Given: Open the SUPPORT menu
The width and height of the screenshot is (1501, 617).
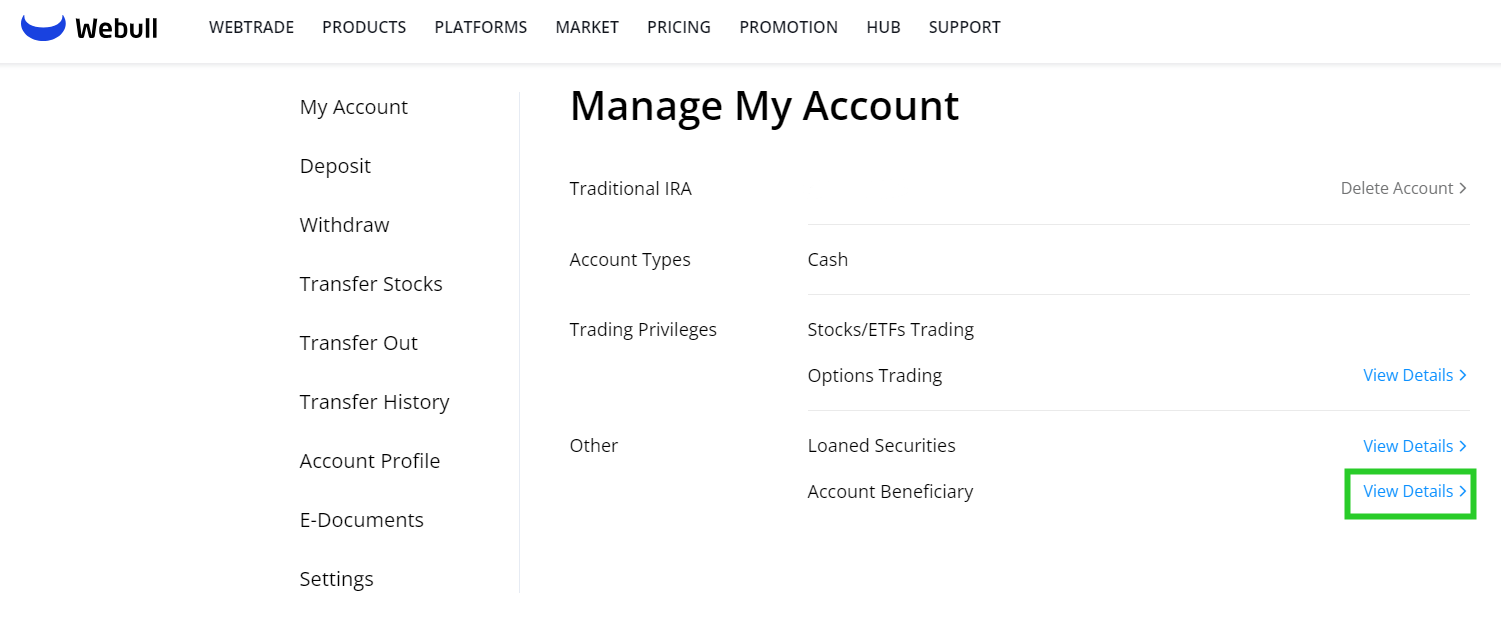Looking at the screenshot, I should [964, 28].
